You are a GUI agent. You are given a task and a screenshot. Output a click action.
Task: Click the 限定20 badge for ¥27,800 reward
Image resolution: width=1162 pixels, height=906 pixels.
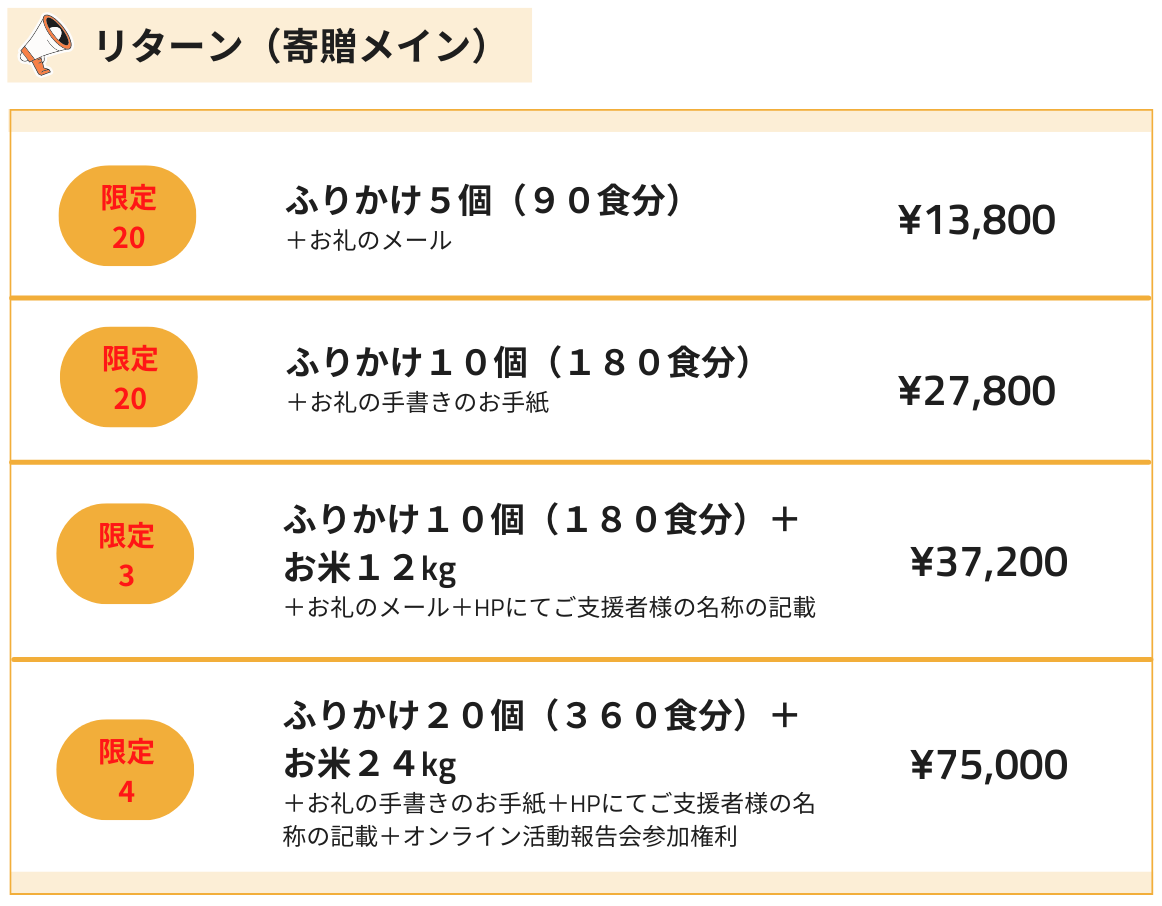click(x=129, y=378)
